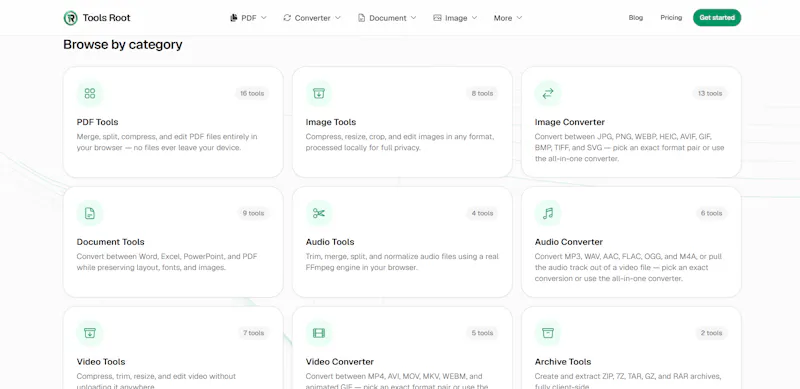The width and height of the screenshot is (800, 389).
Task: Open the PDF Tools category title
Action: (x=97, y=122)
